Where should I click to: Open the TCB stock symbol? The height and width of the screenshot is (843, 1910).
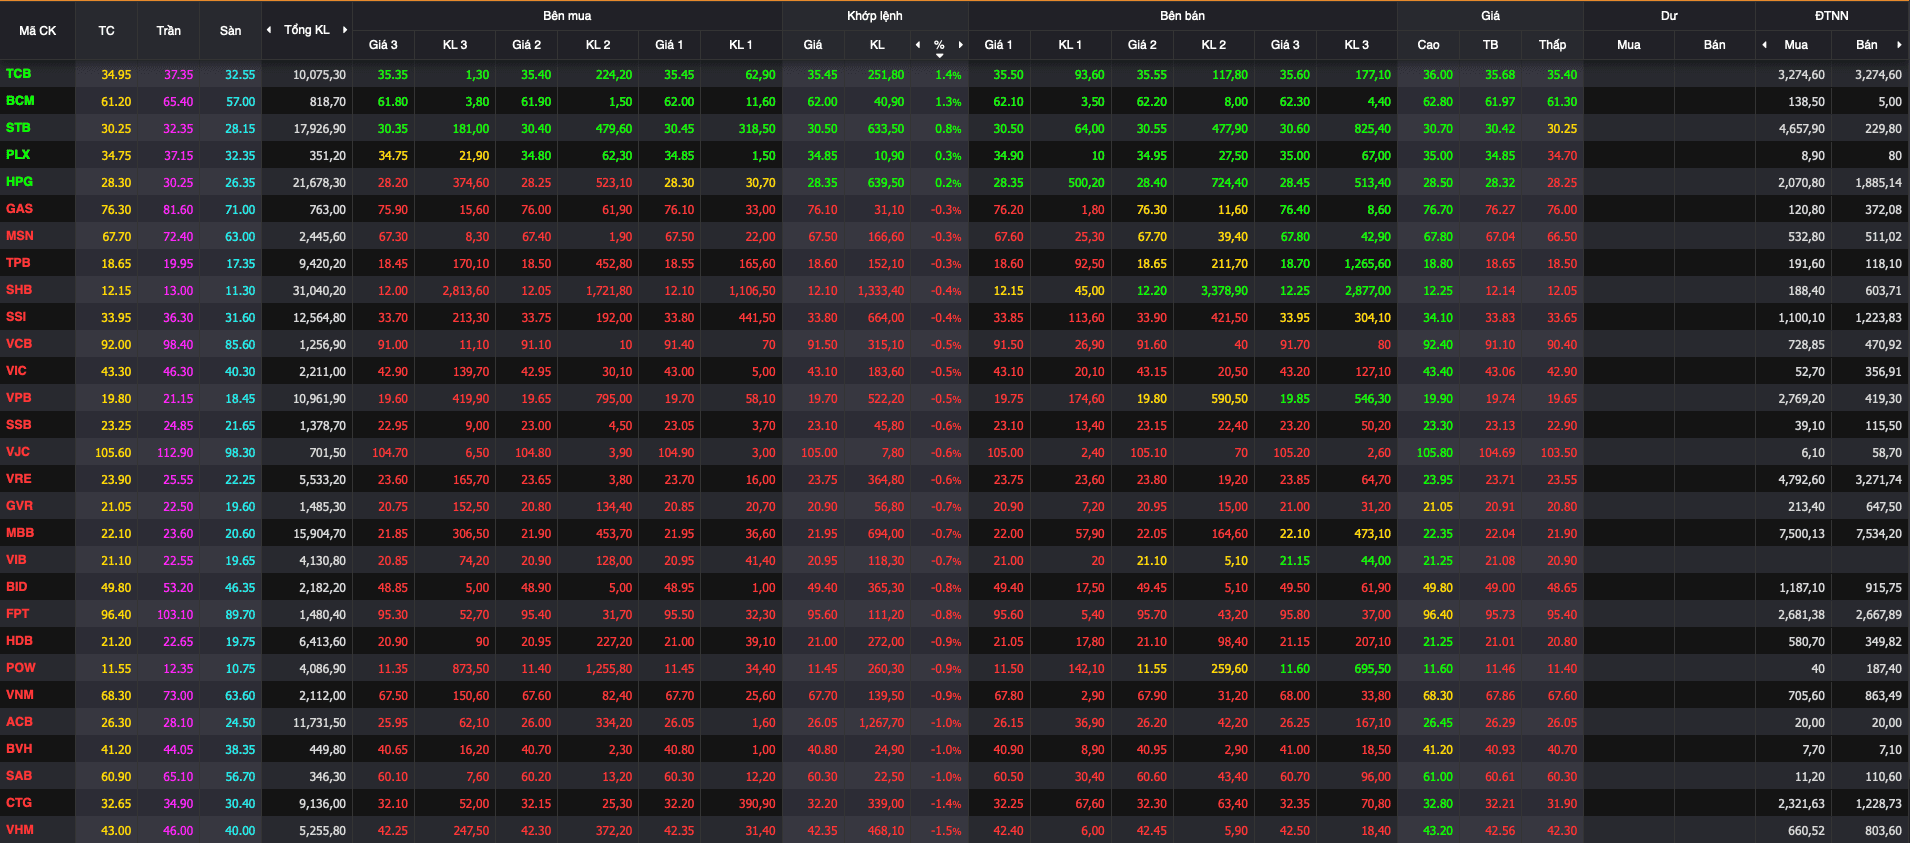18,74
